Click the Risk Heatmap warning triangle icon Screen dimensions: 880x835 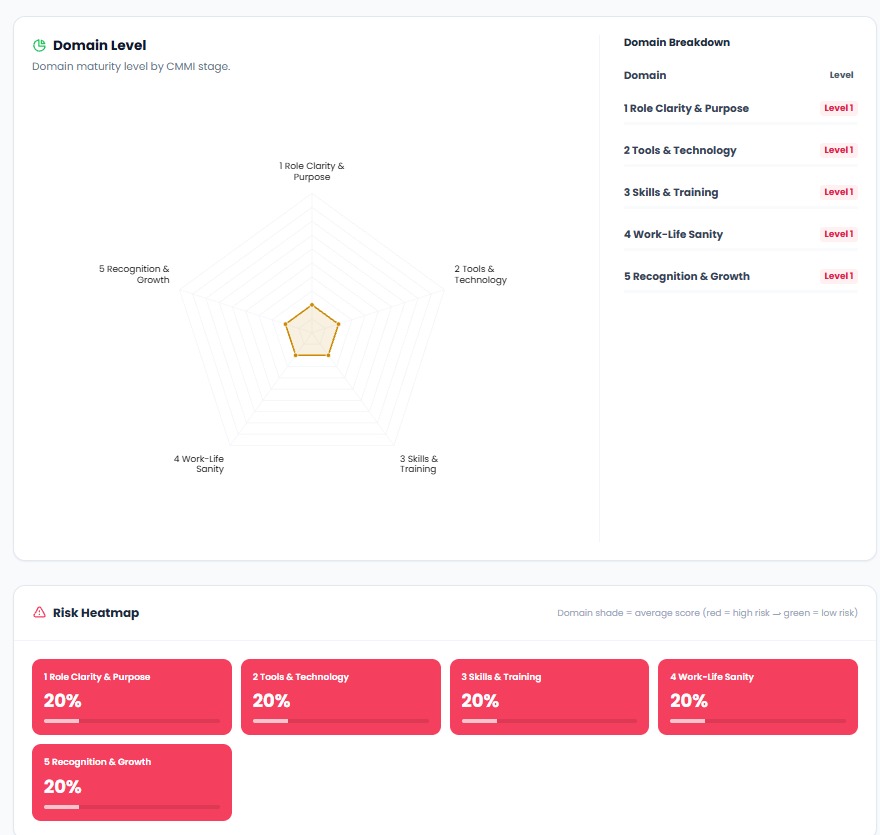point(39,612)
